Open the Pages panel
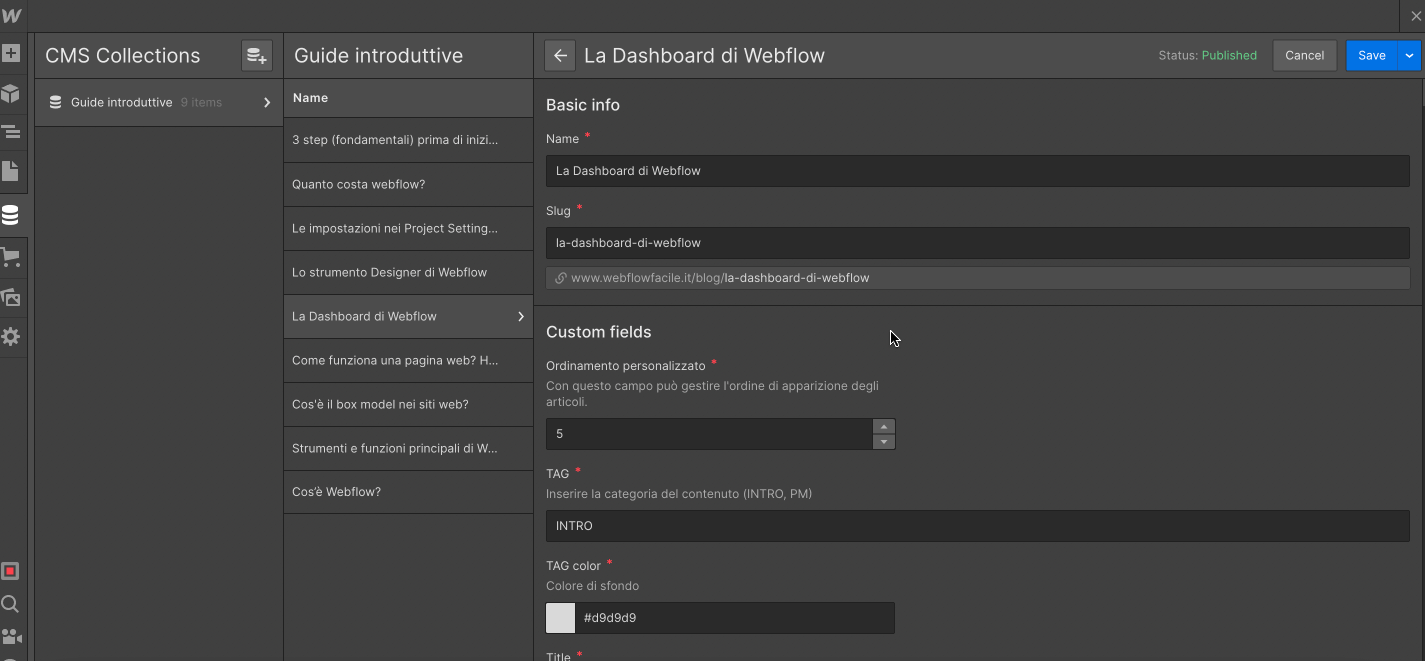Viewport: 1425px width, 661px height. (x=11, y=171)
